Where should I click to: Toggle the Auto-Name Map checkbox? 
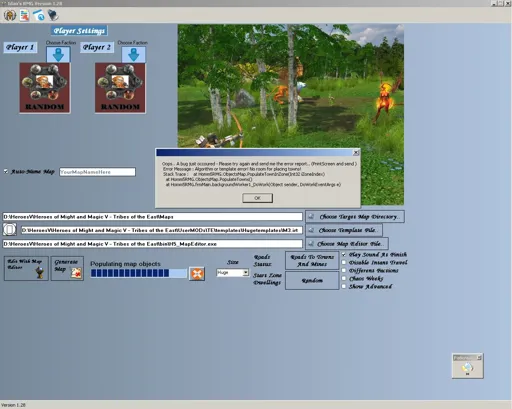coord(6,171)
